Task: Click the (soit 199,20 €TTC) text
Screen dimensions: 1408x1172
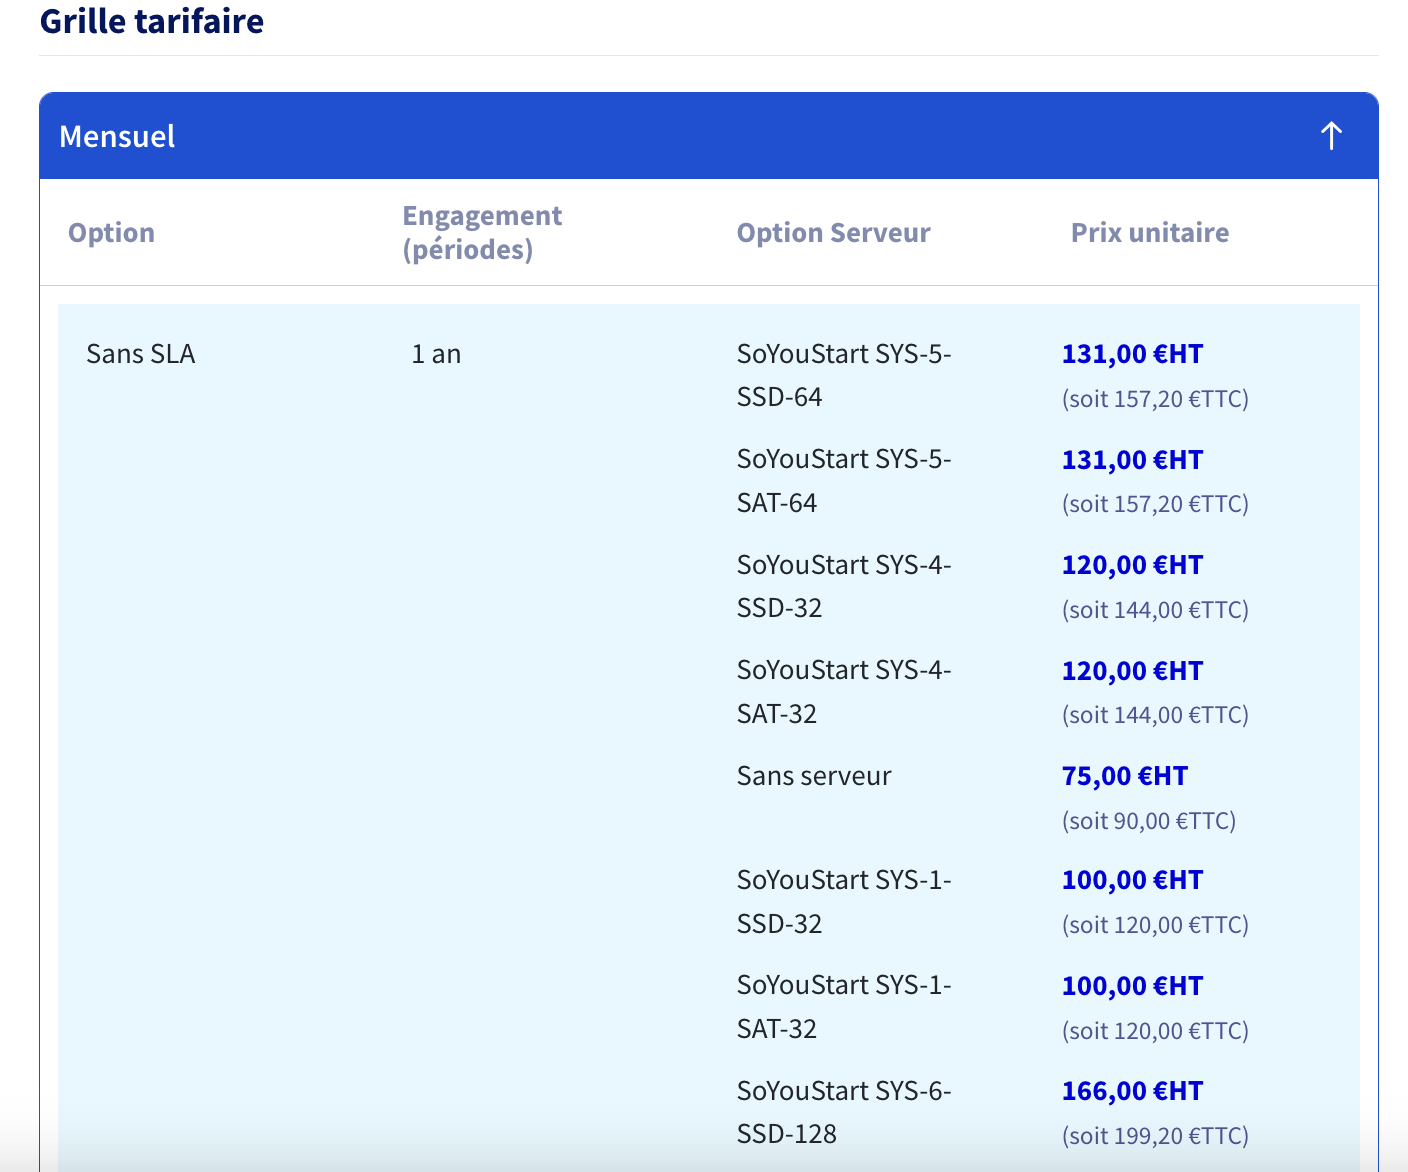Action: click(x=1155, y=1136)
